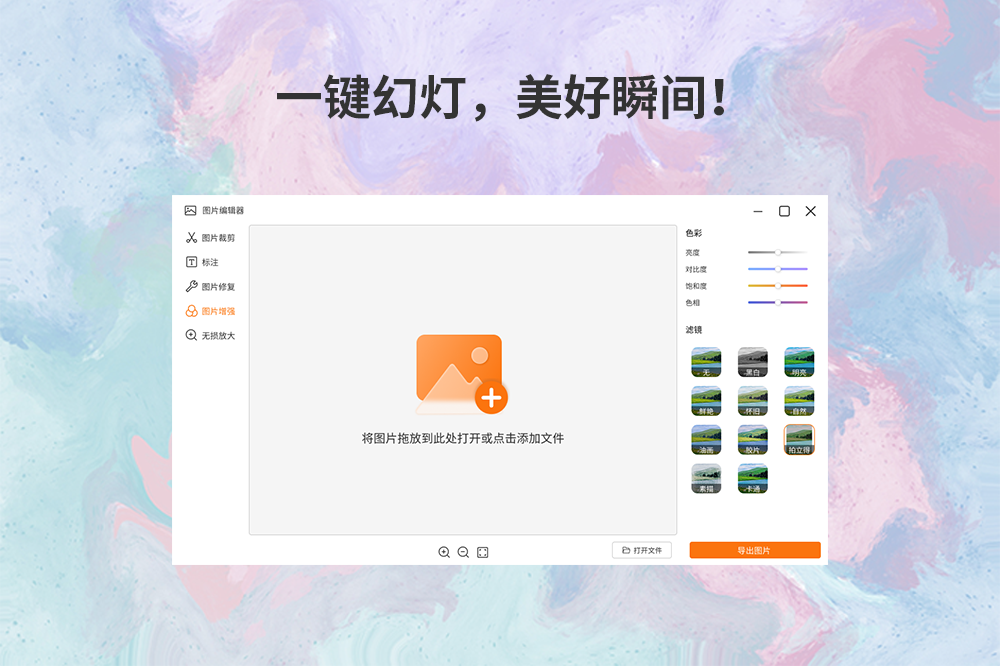Apply the 卡通 cartoon filter
This screenshot has height=666, width=1000.
752,477
